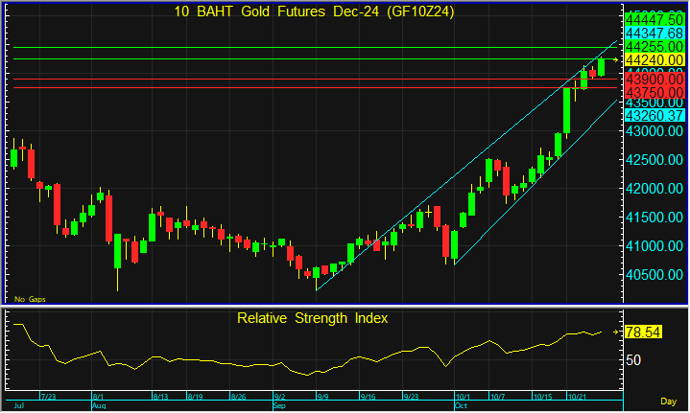
Task: Select the Aug month marker on time axis
Action: (x=98, y=407)
